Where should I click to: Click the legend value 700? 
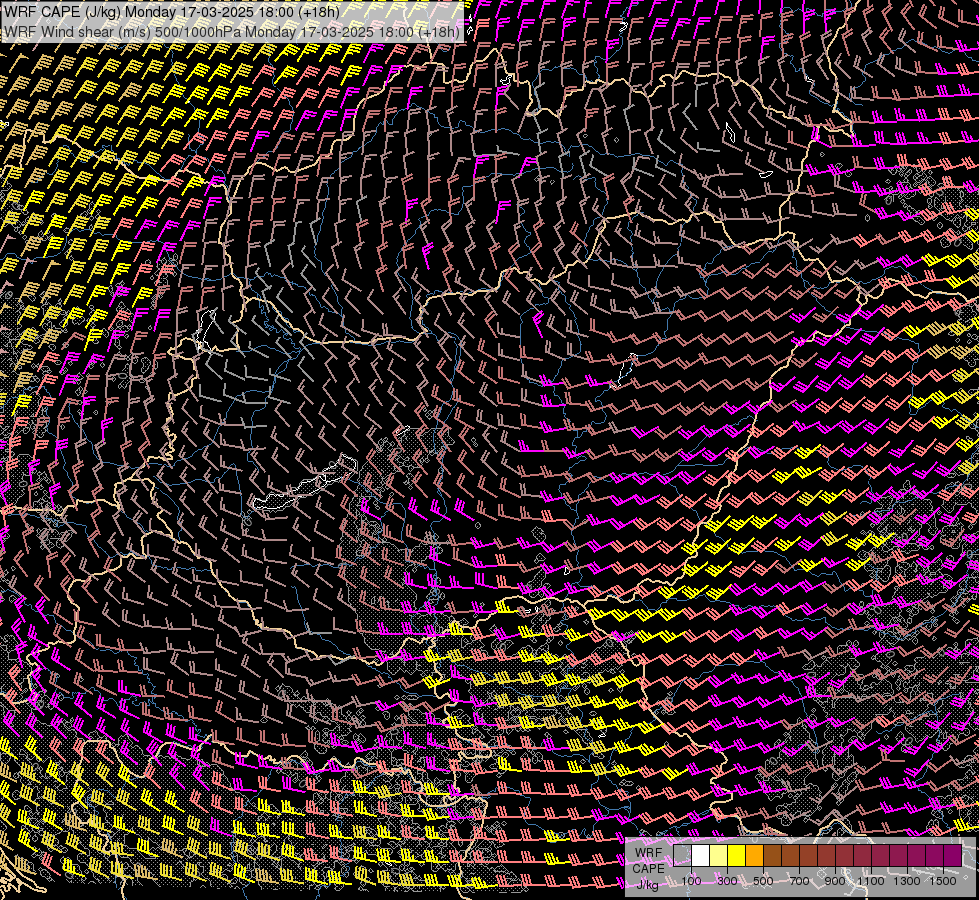[799, 881]
